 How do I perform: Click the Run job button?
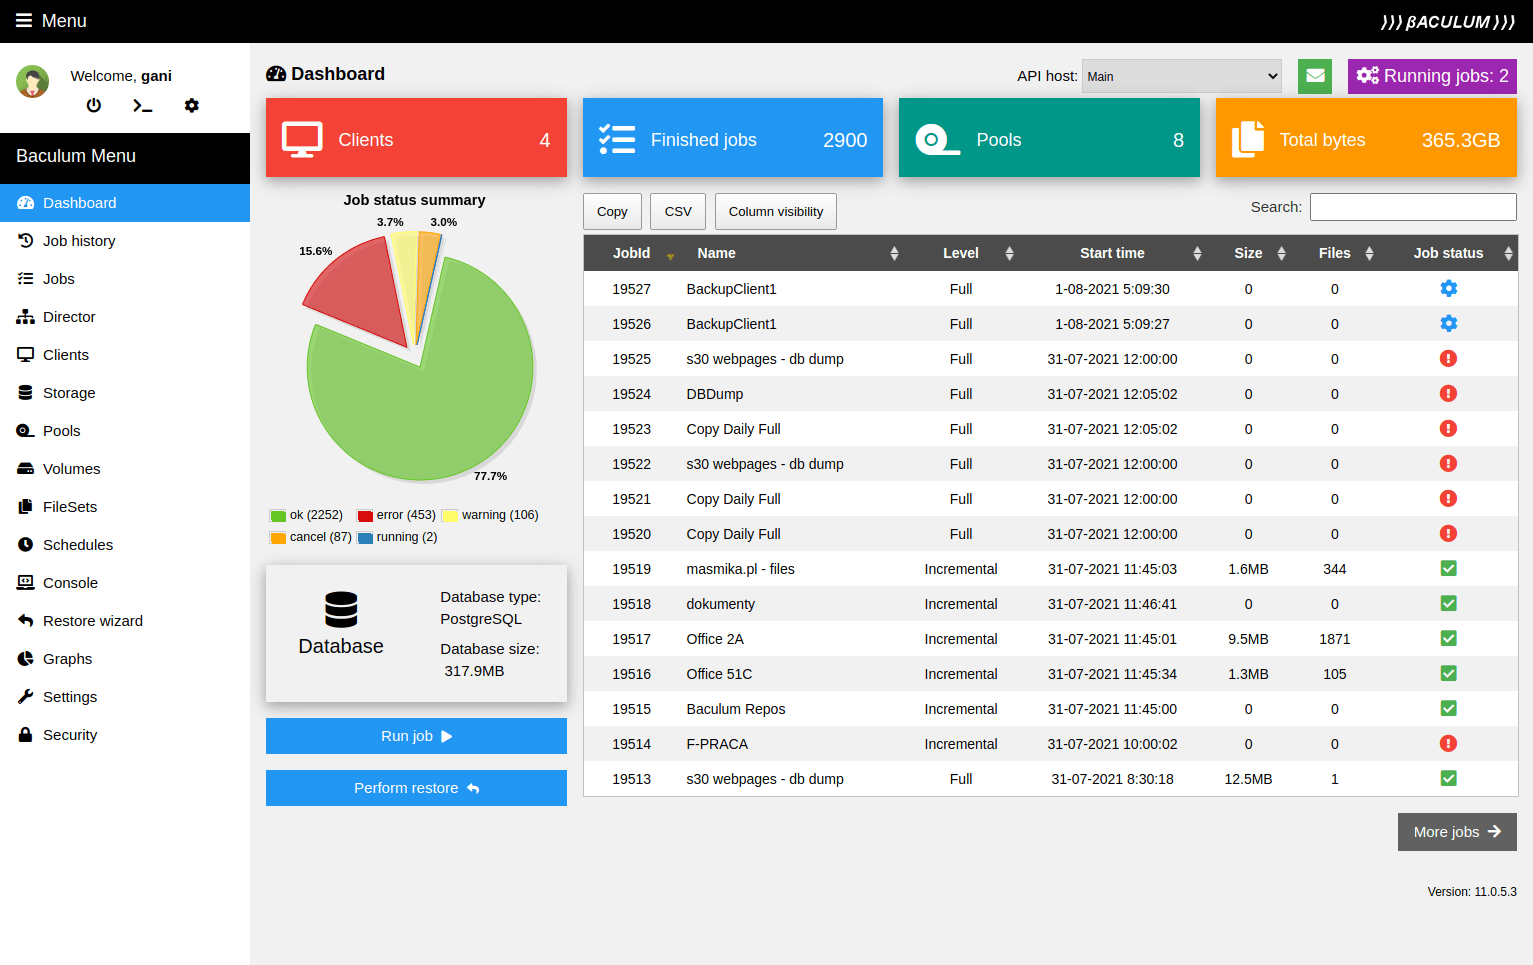point(415,736)
